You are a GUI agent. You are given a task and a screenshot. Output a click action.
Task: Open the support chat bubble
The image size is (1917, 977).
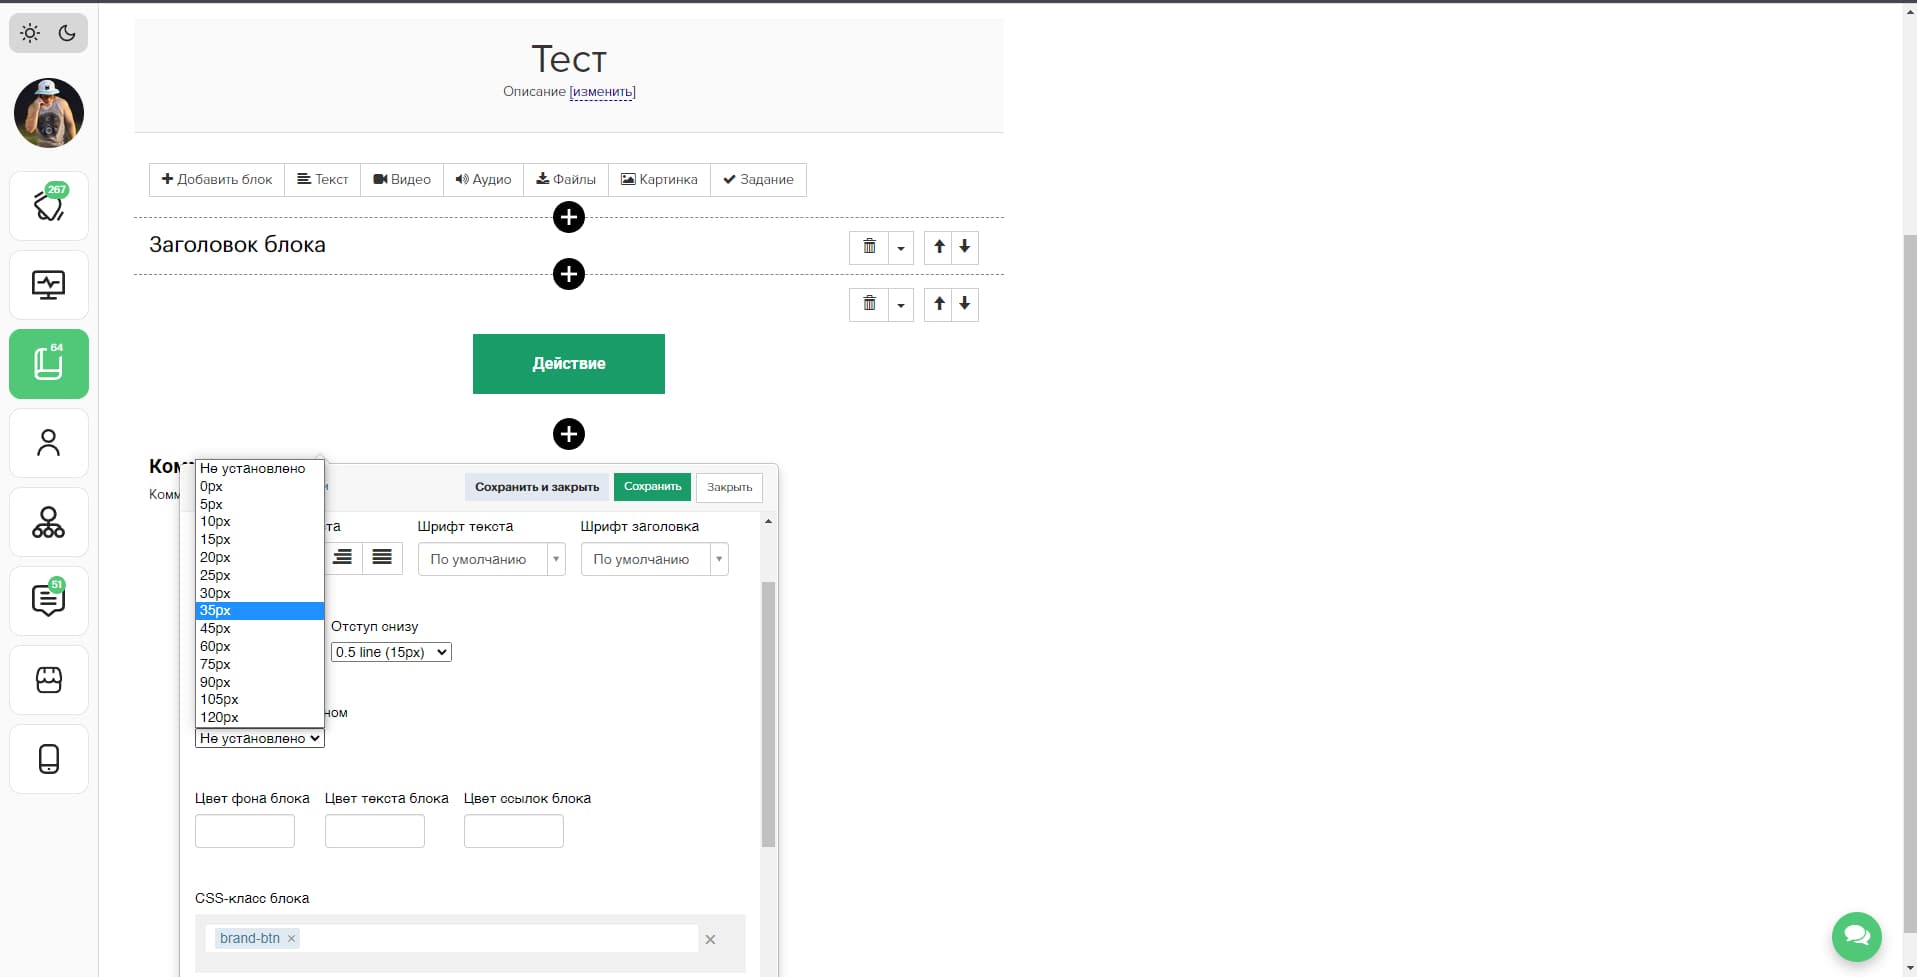[1856, 936]
